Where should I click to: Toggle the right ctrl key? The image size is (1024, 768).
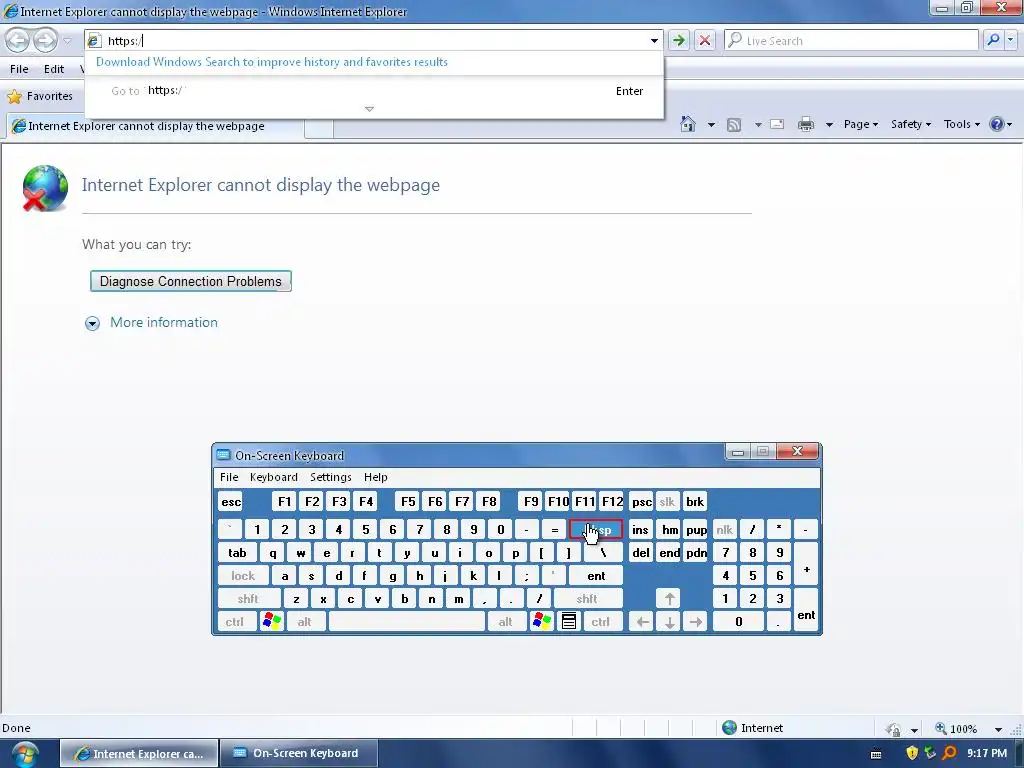601,622
